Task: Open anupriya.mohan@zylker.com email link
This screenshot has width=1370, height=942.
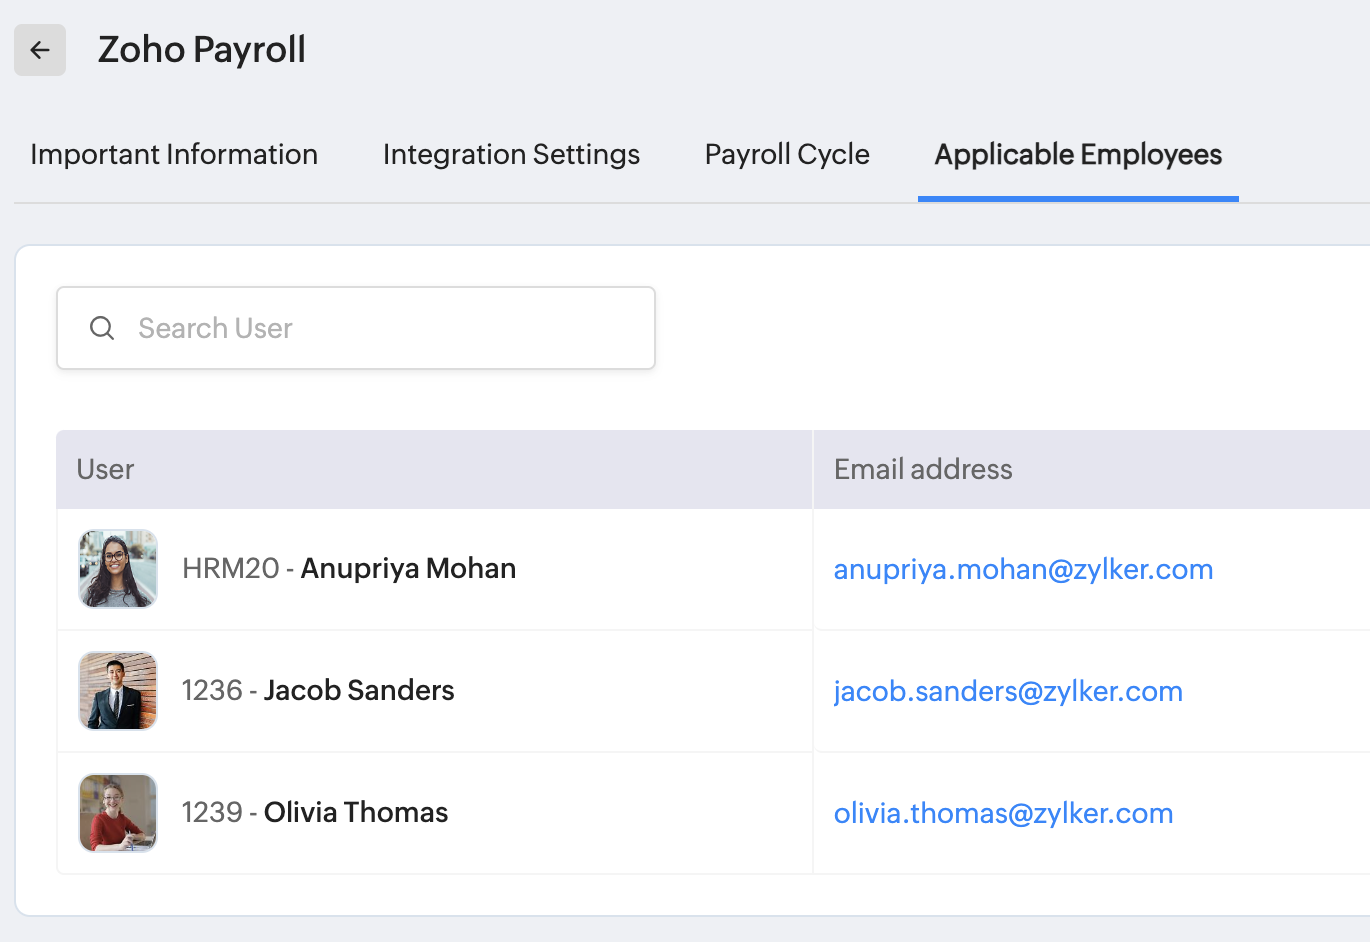Action: (1023, 570)
